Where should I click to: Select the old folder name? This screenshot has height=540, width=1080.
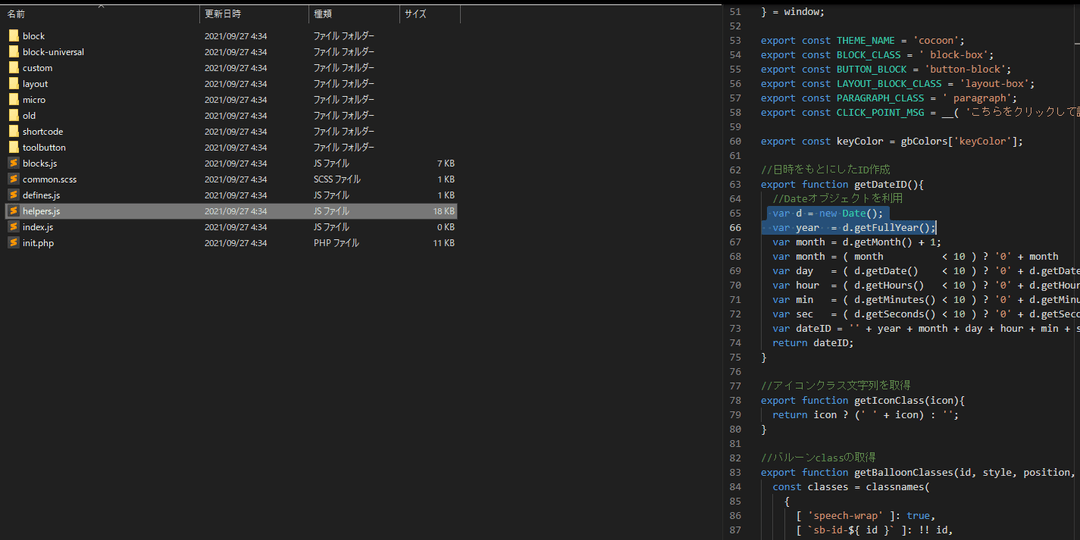coord(29,115)
